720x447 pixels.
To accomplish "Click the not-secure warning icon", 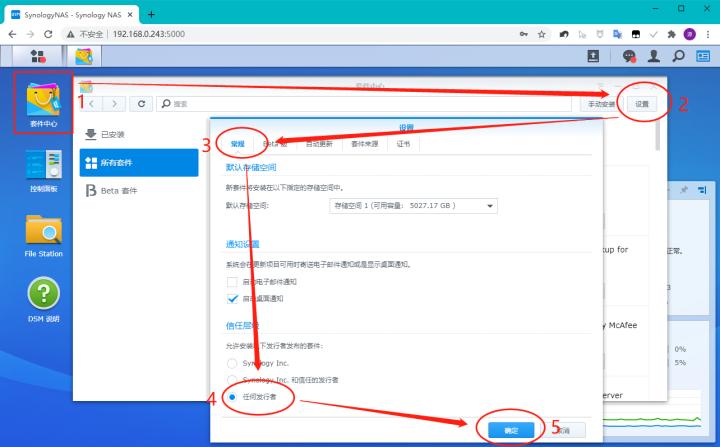I will pos(70,34).
